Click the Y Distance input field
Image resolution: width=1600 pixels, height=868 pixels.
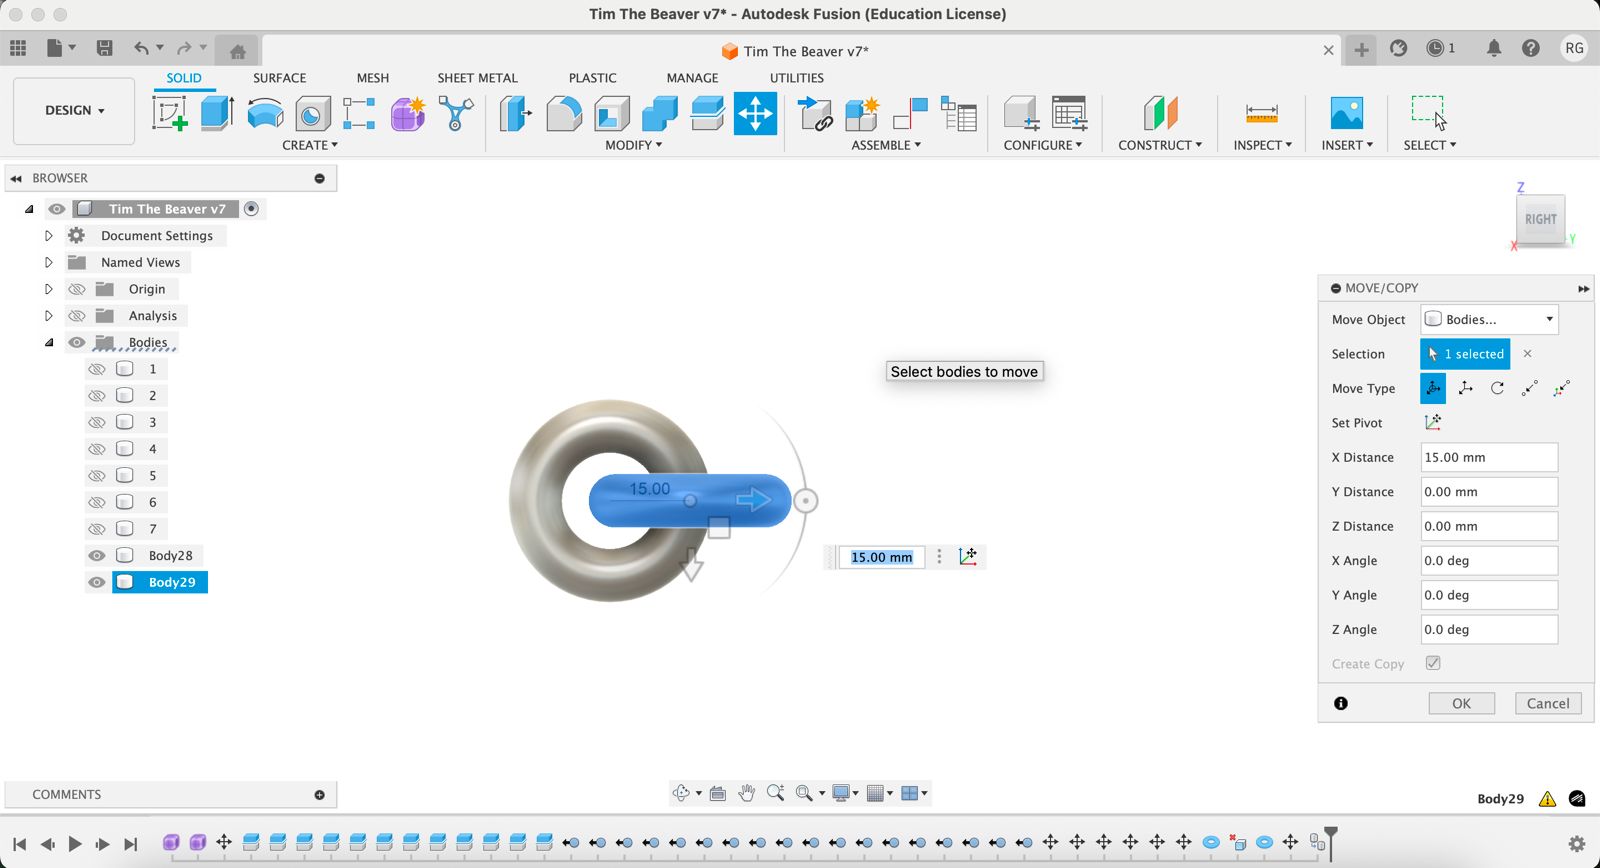click(x=1488, y=492)
